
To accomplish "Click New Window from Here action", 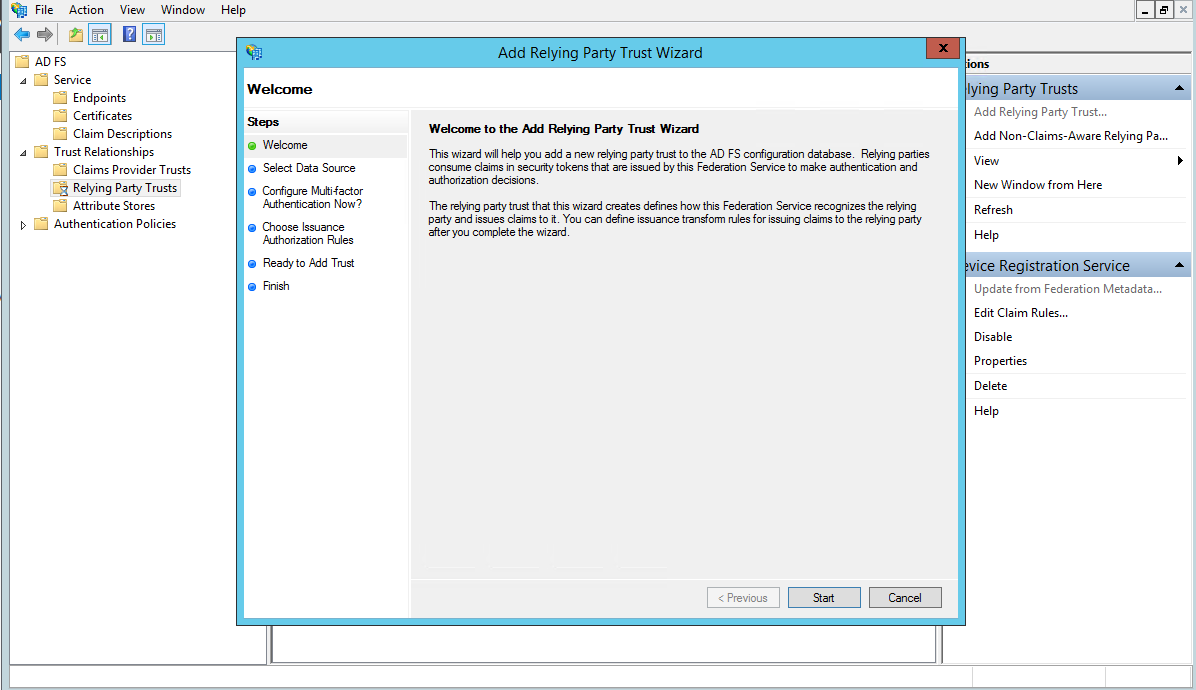I will pyautogui.click(x=1038, y=185).
